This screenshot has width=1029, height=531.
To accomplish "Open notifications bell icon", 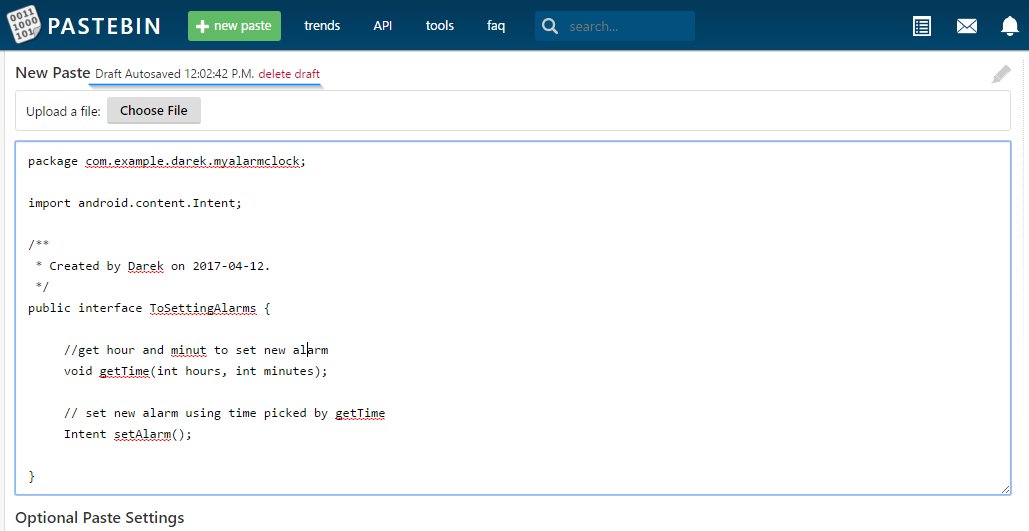I will tap(1009, 26).
